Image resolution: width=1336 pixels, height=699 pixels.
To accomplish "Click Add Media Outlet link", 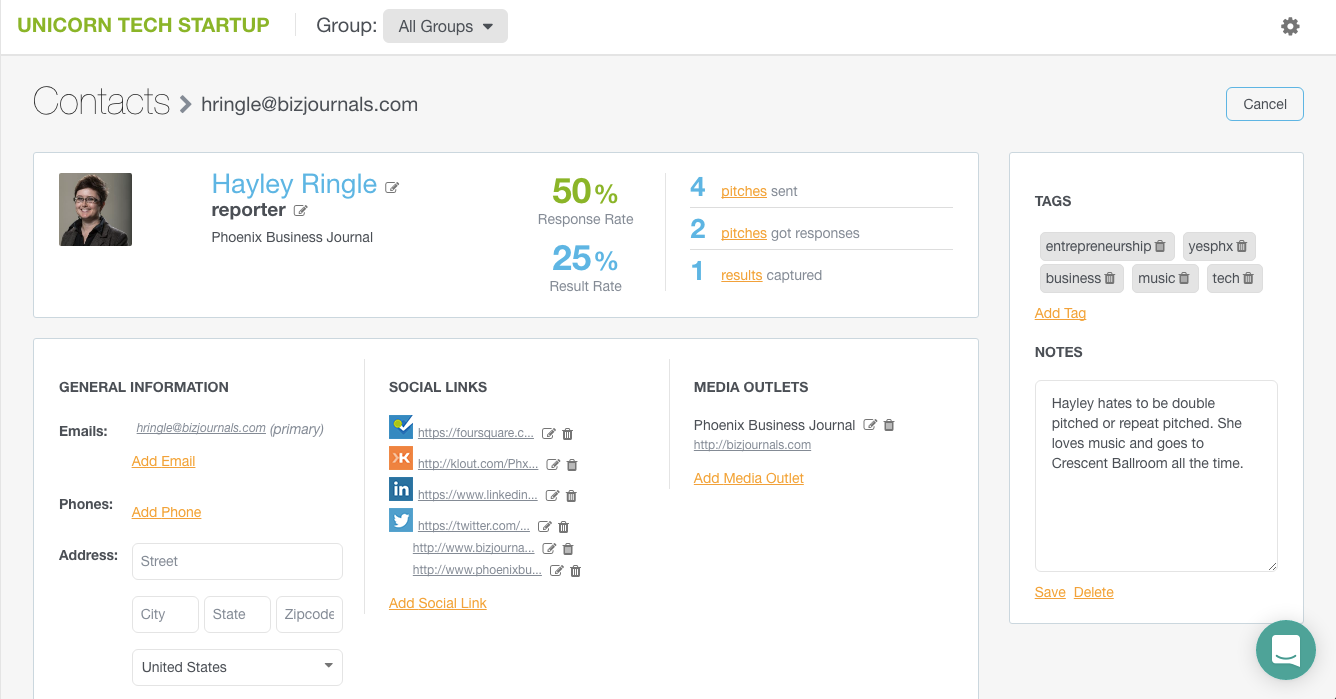I will (749, 478).
